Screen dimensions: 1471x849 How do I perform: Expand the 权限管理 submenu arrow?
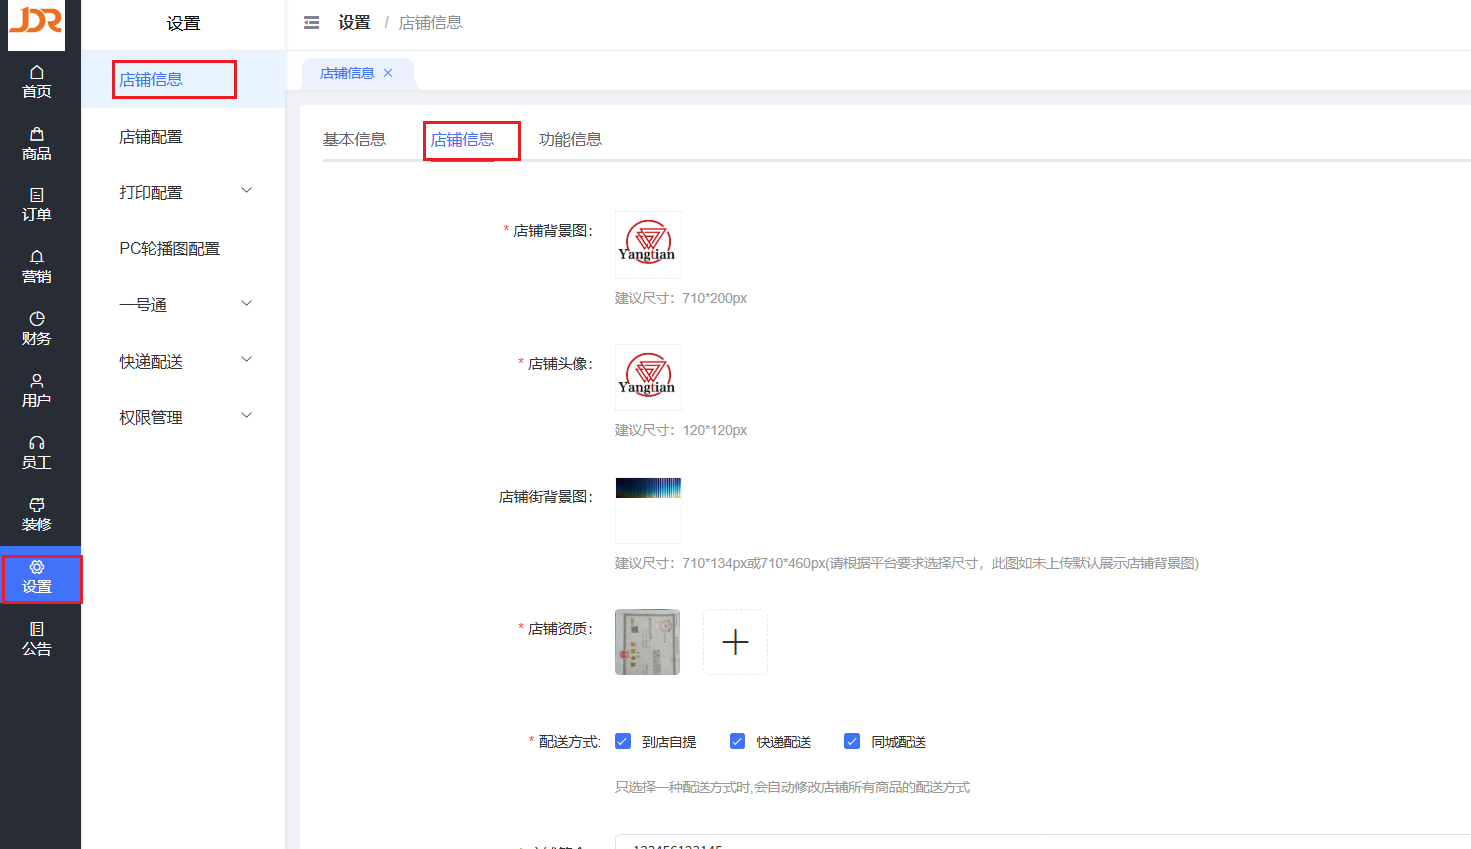(x=247, y=416)
